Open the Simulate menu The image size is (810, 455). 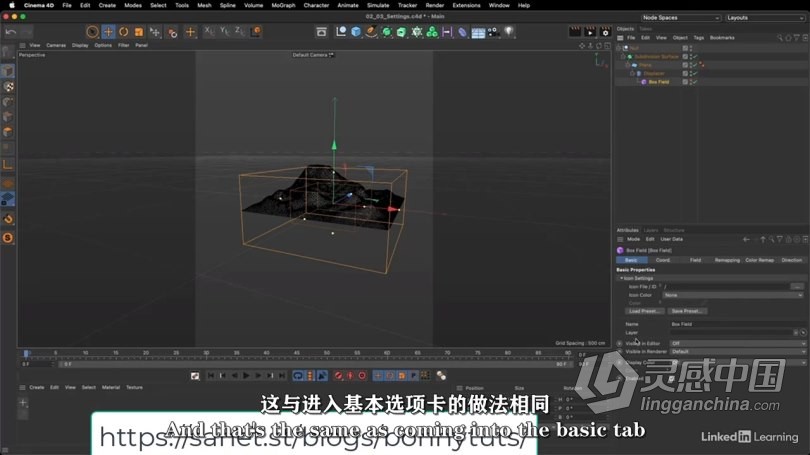tap(378, 5)
